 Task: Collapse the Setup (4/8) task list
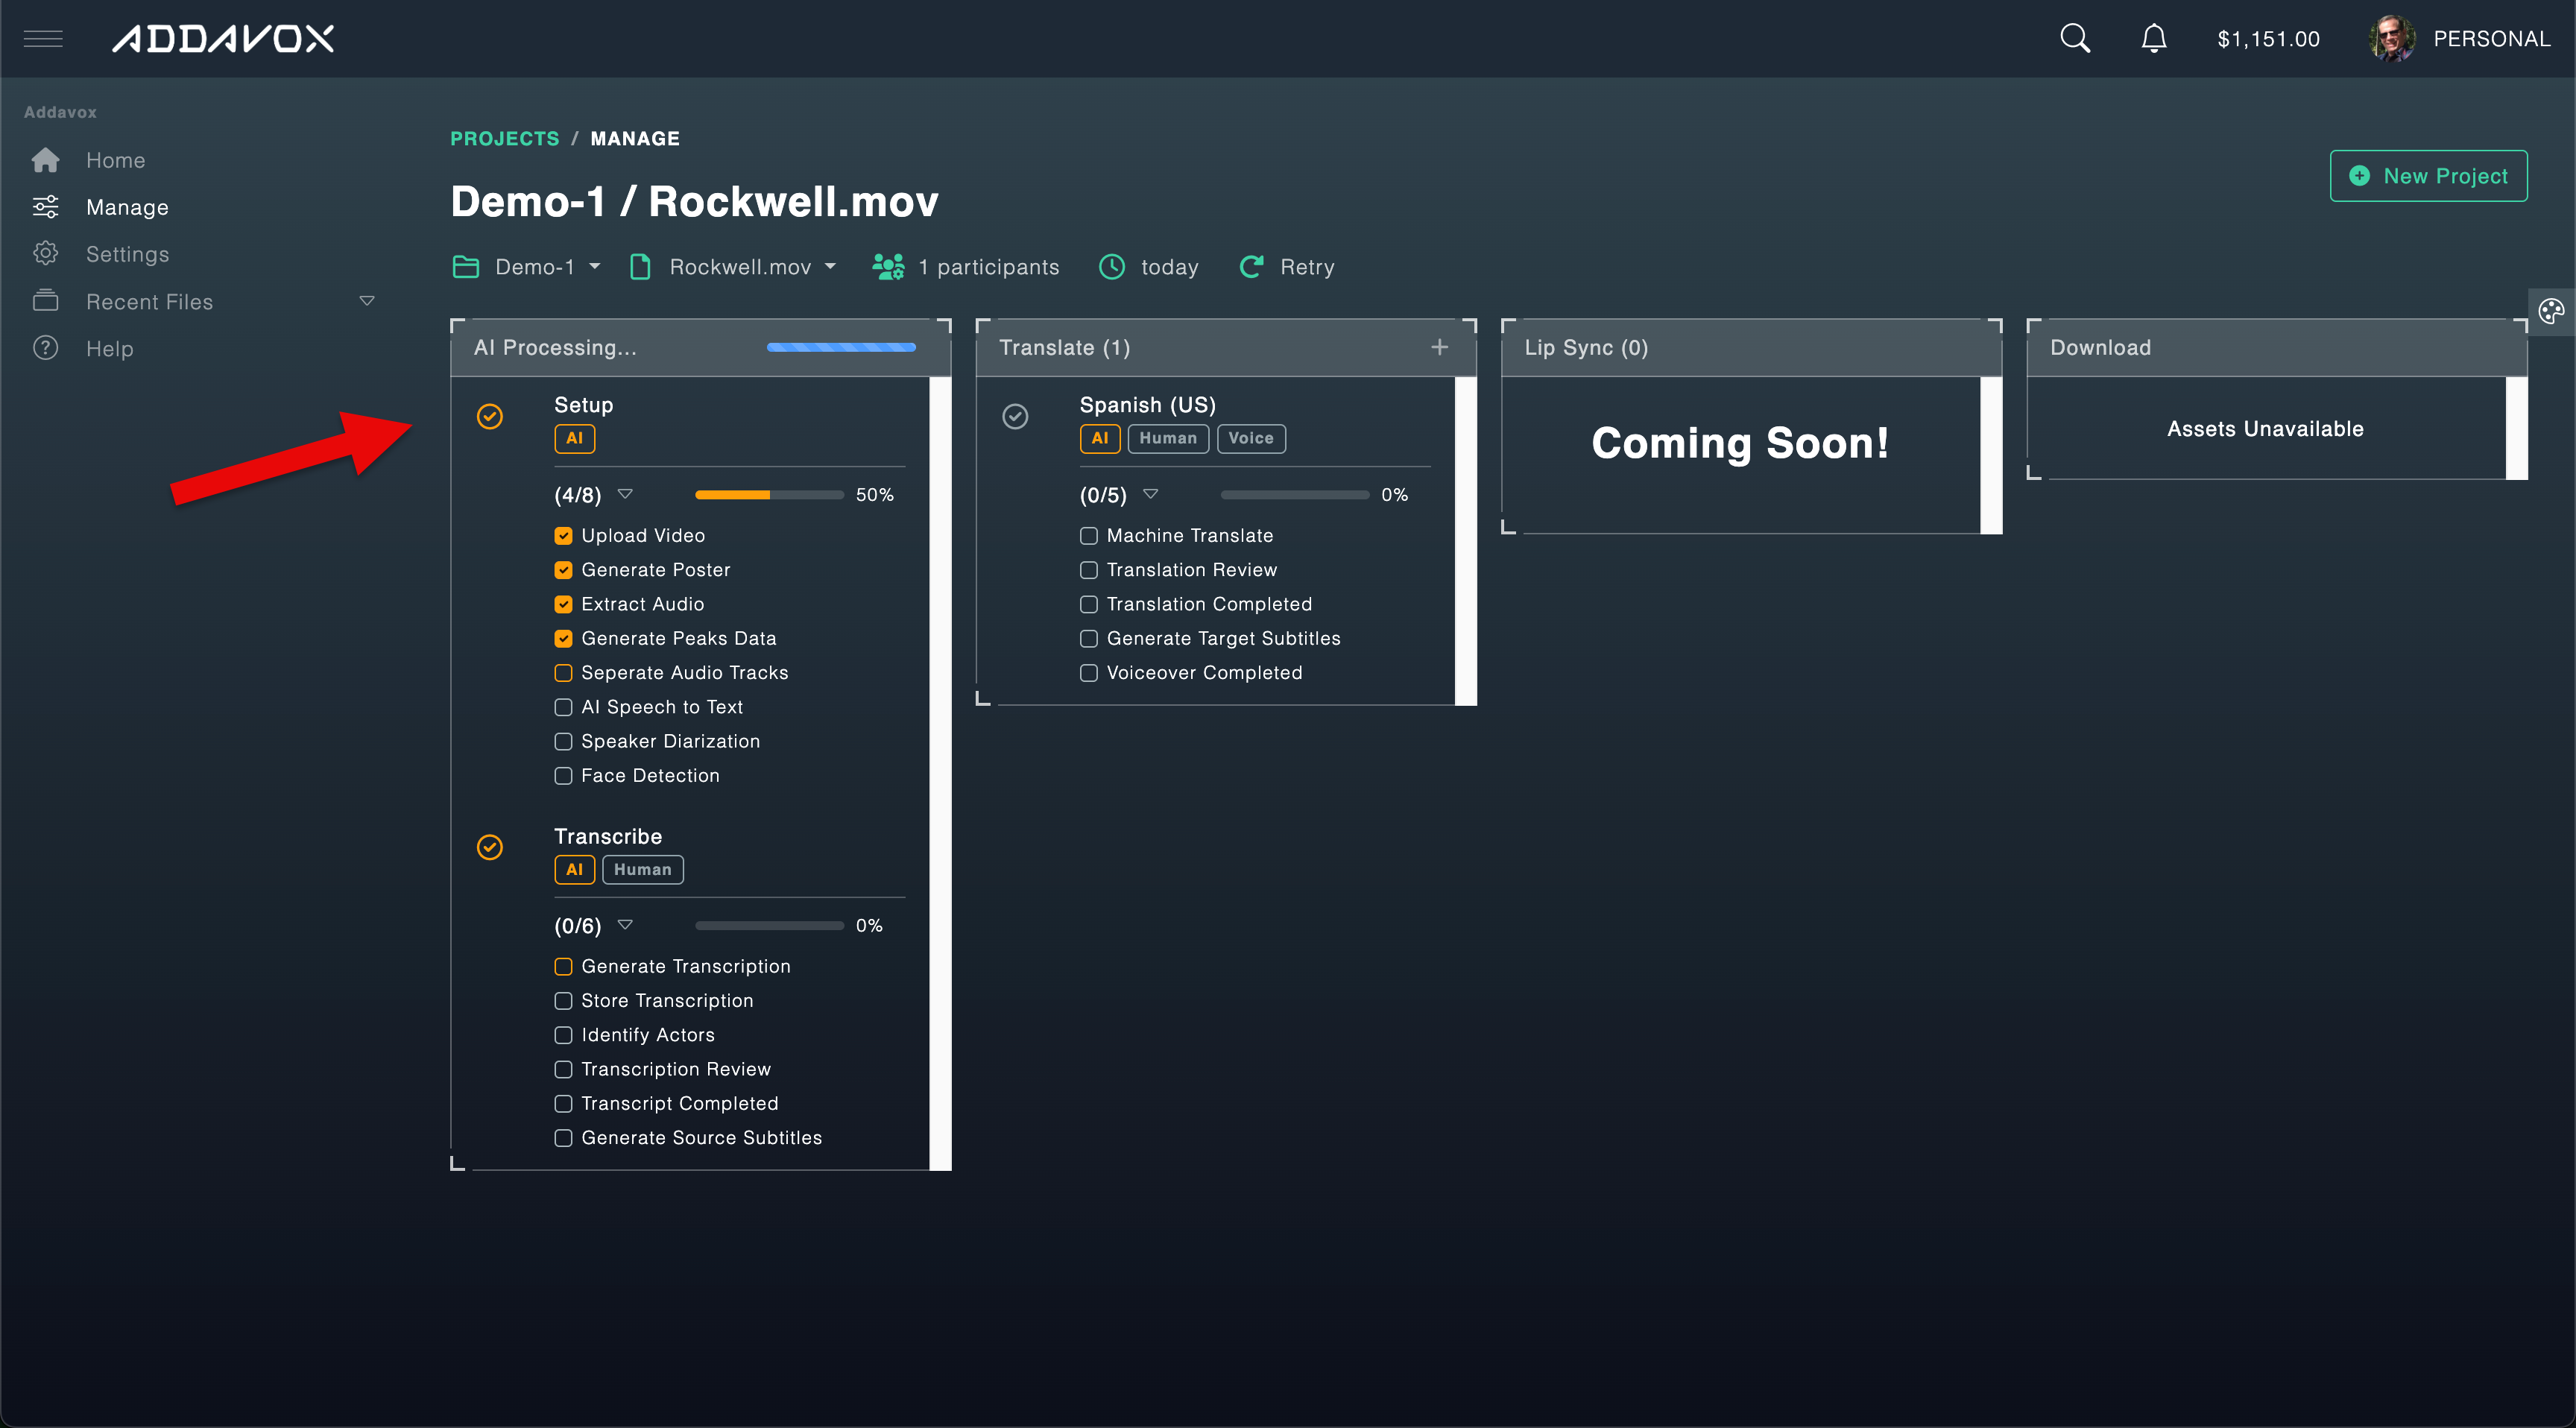(x=625, y=494)
